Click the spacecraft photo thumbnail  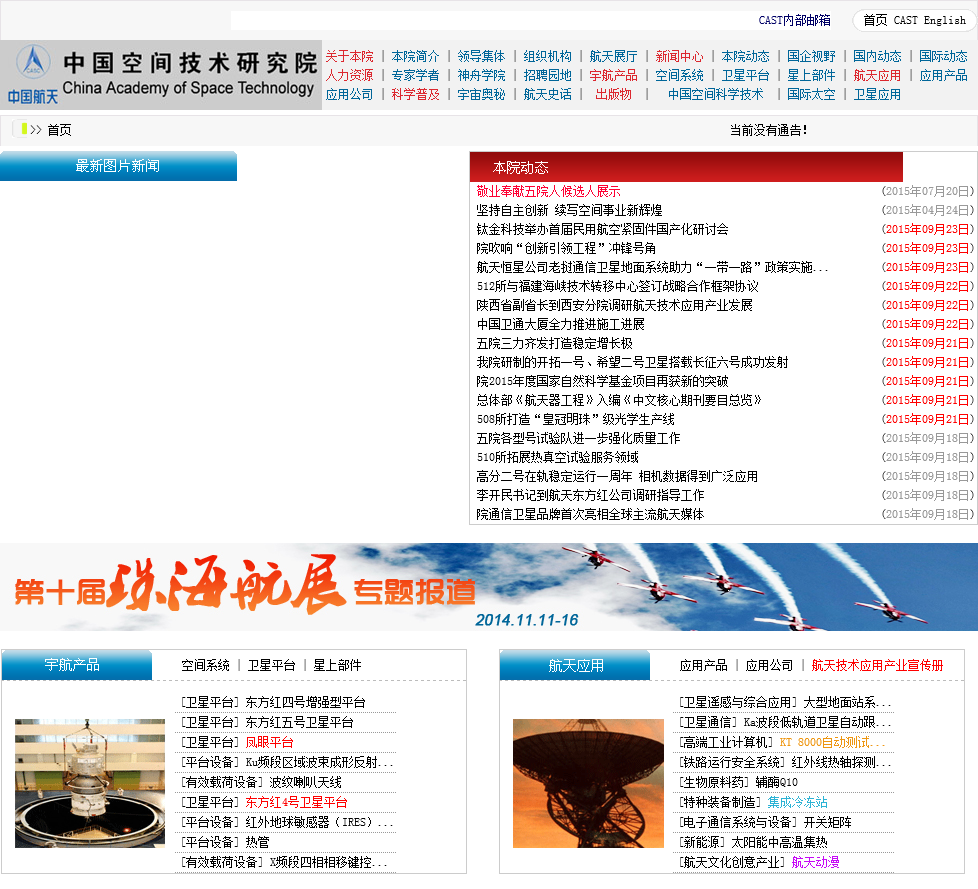click(x=90, y=783)
